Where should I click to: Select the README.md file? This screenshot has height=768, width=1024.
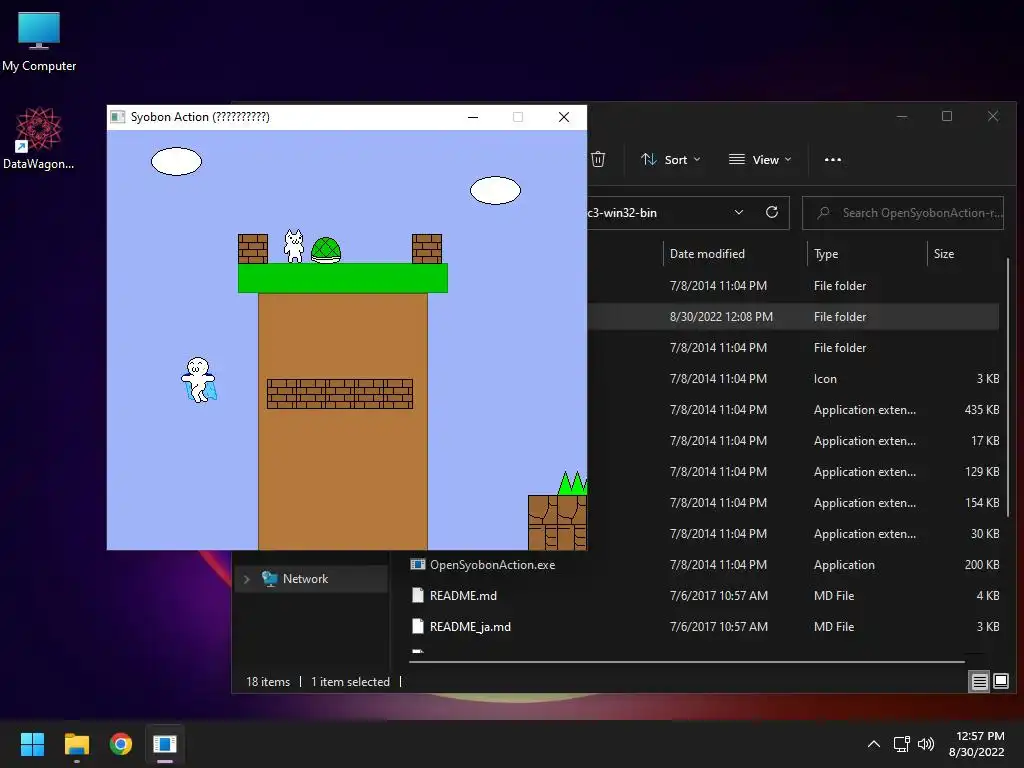(x=463, y=596)
